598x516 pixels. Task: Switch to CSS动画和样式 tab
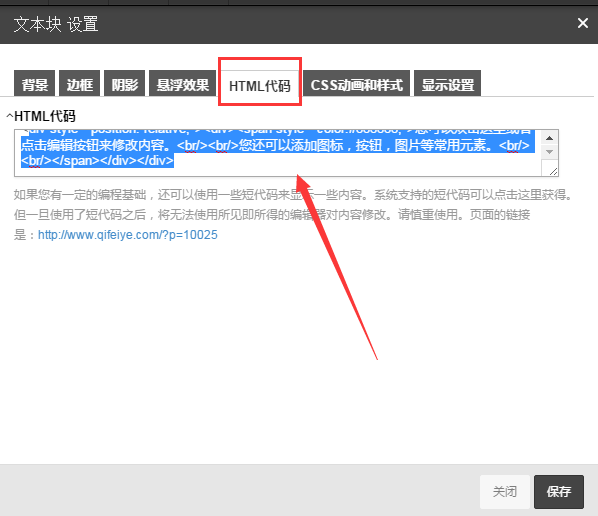point(356,83)
